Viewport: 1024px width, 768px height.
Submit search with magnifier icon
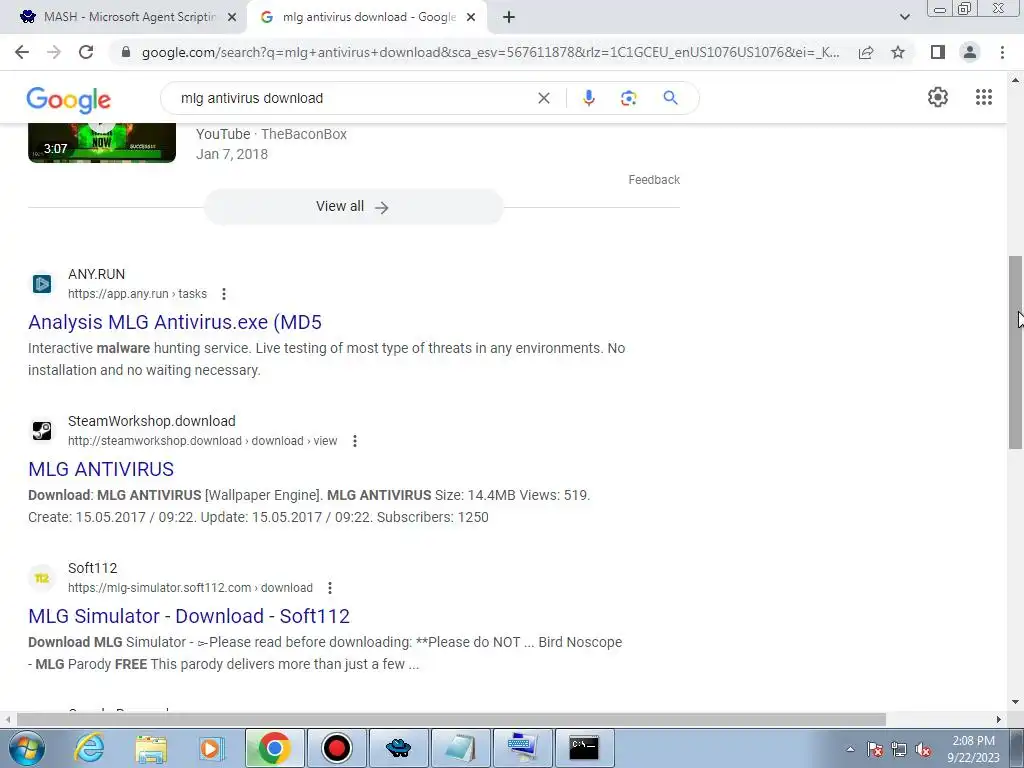pos(670,98)
